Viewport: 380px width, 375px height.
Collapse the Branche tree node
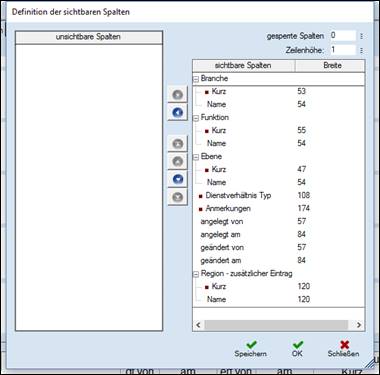point(196,79)
